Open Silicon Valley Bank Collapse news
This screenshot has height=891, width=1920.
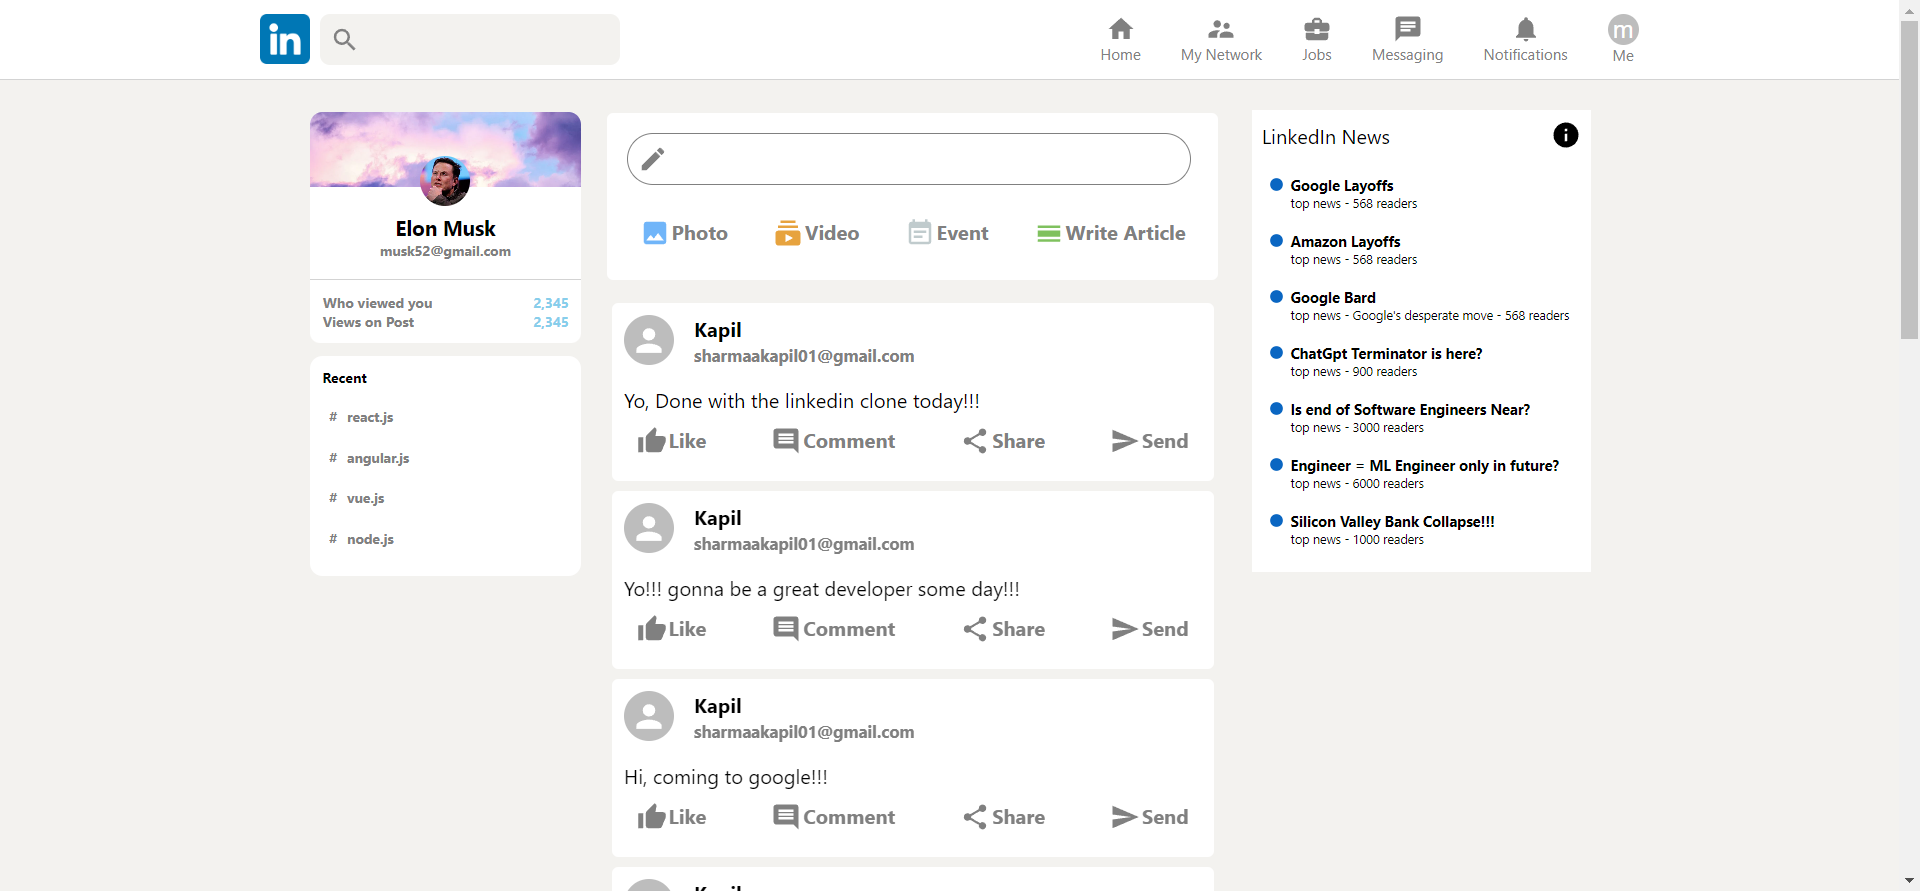(x=1382, y=530)
